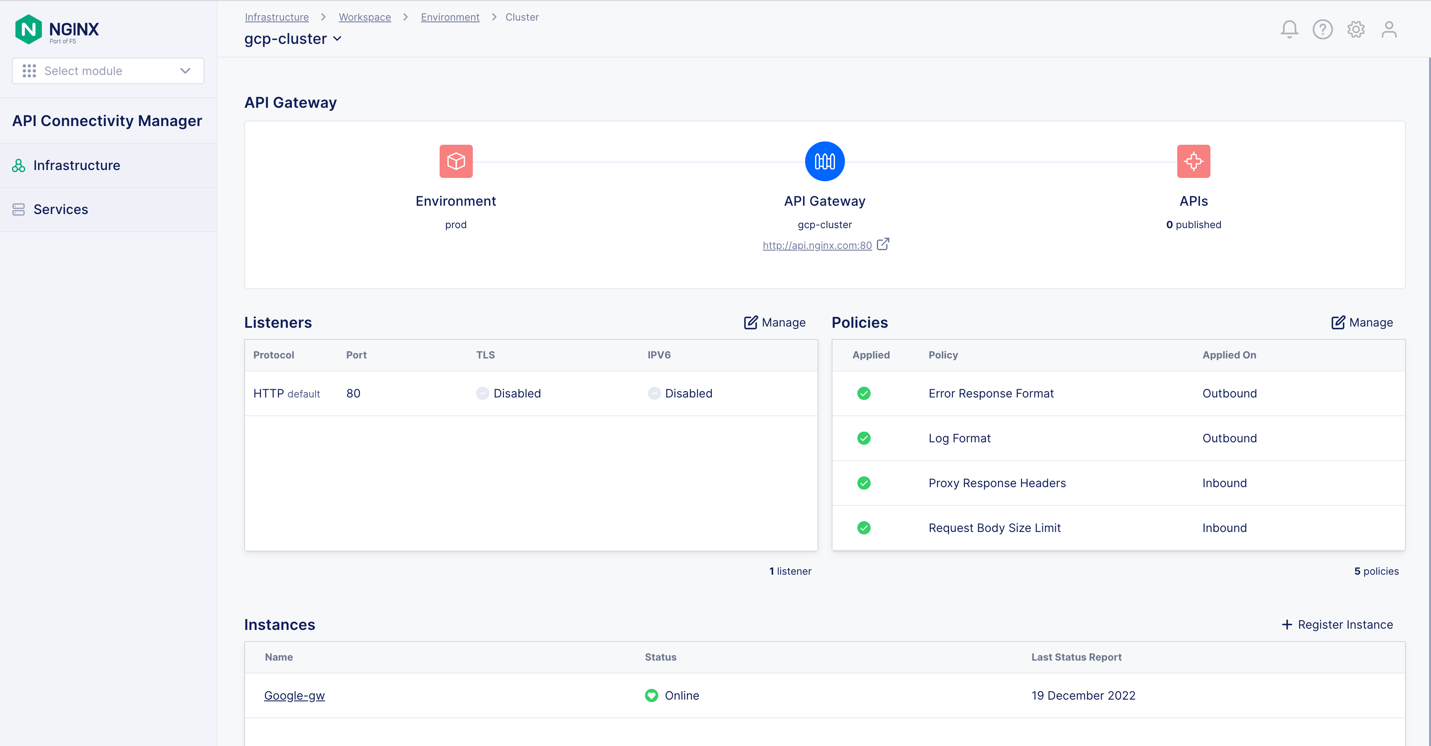Image resolution: width=1431 pixels, height=746 pixels.
Task: Click the notifications bell icon
Action: [1289, 29]
